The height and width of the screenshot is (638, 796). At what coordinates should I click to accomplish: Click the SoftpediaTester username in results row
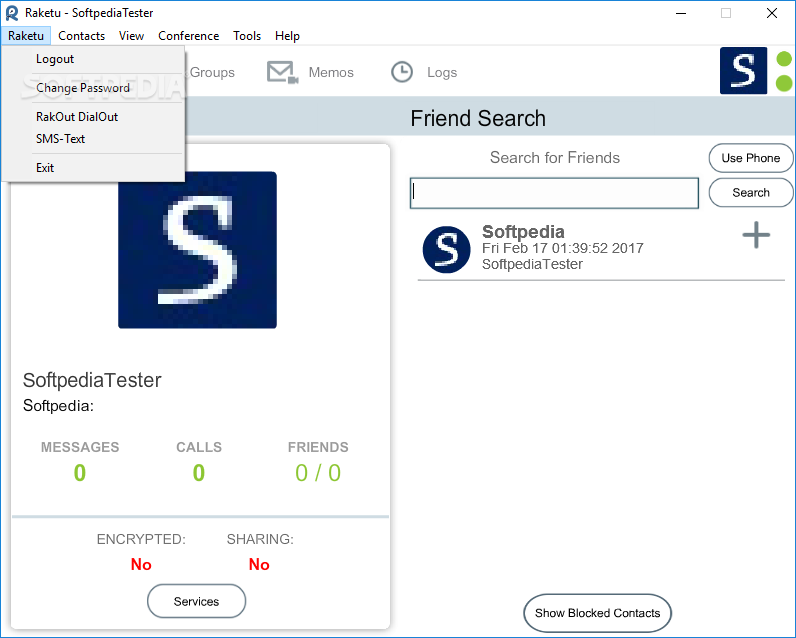coord(532,264)
